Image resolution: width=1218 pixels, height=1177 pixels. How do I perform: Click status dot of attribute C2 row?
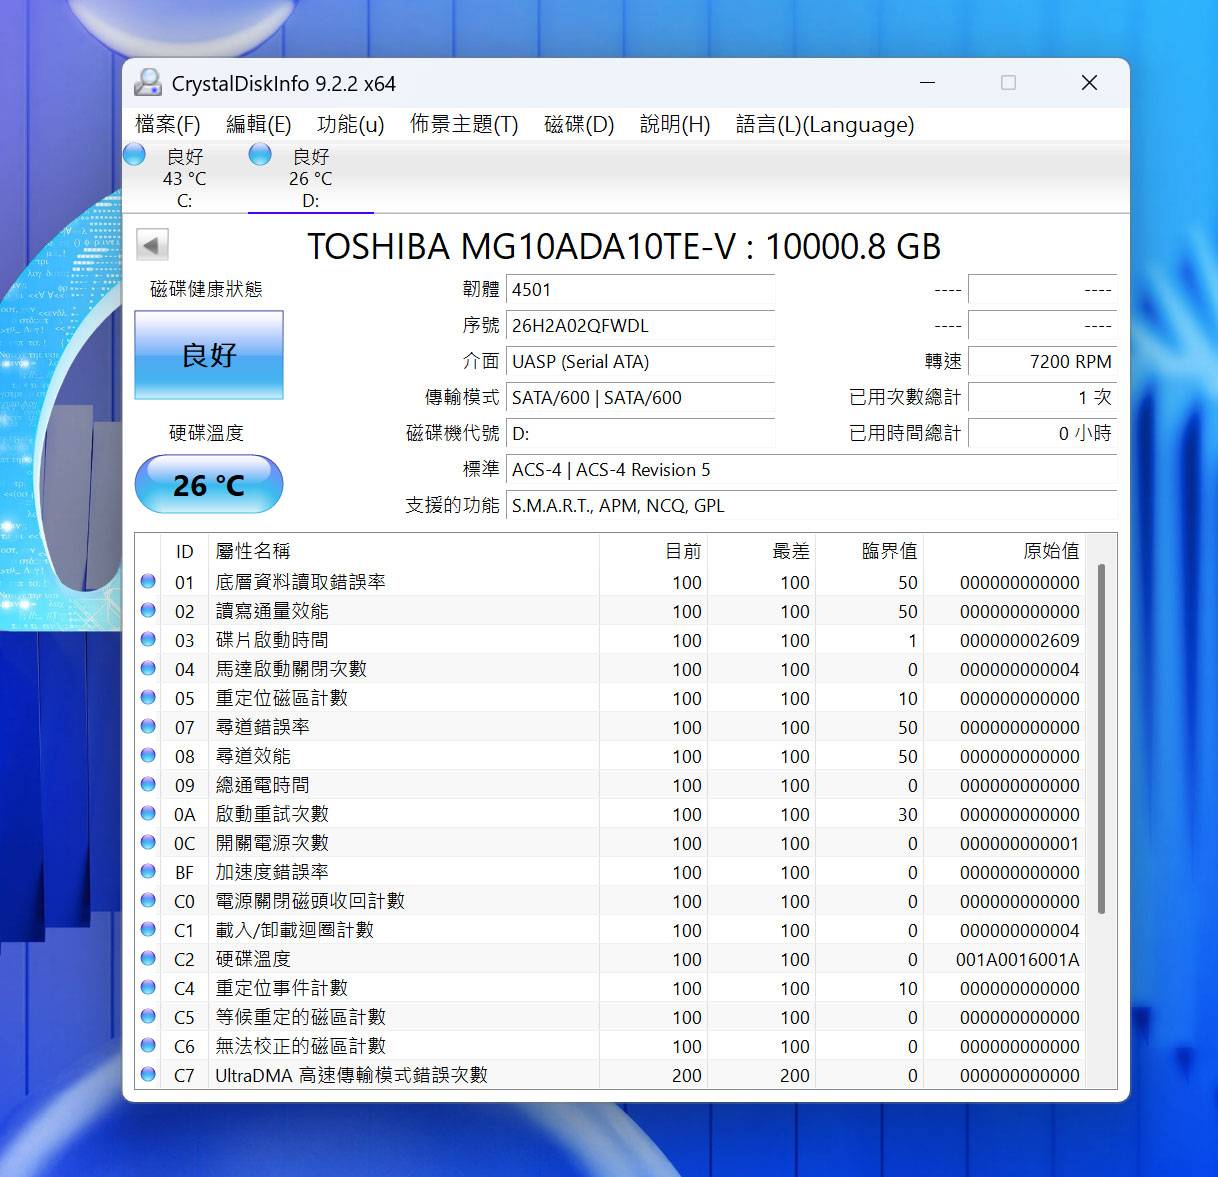pos(148,958)
